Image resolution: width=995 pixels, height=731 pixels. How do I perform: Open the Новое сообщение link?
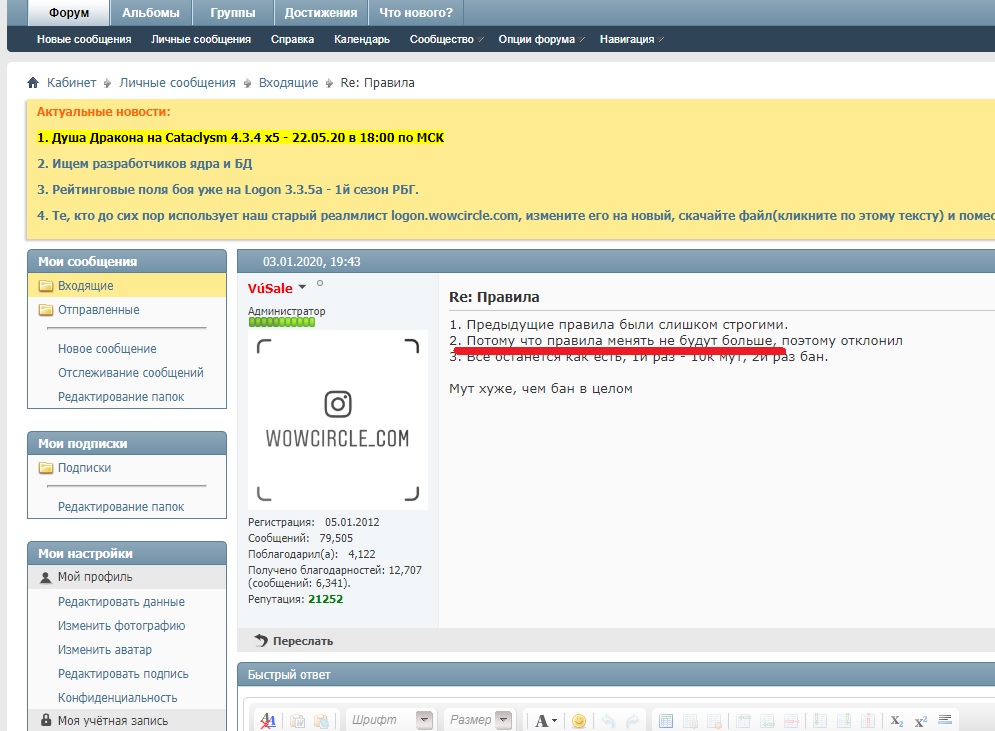[x=107, y=349]
